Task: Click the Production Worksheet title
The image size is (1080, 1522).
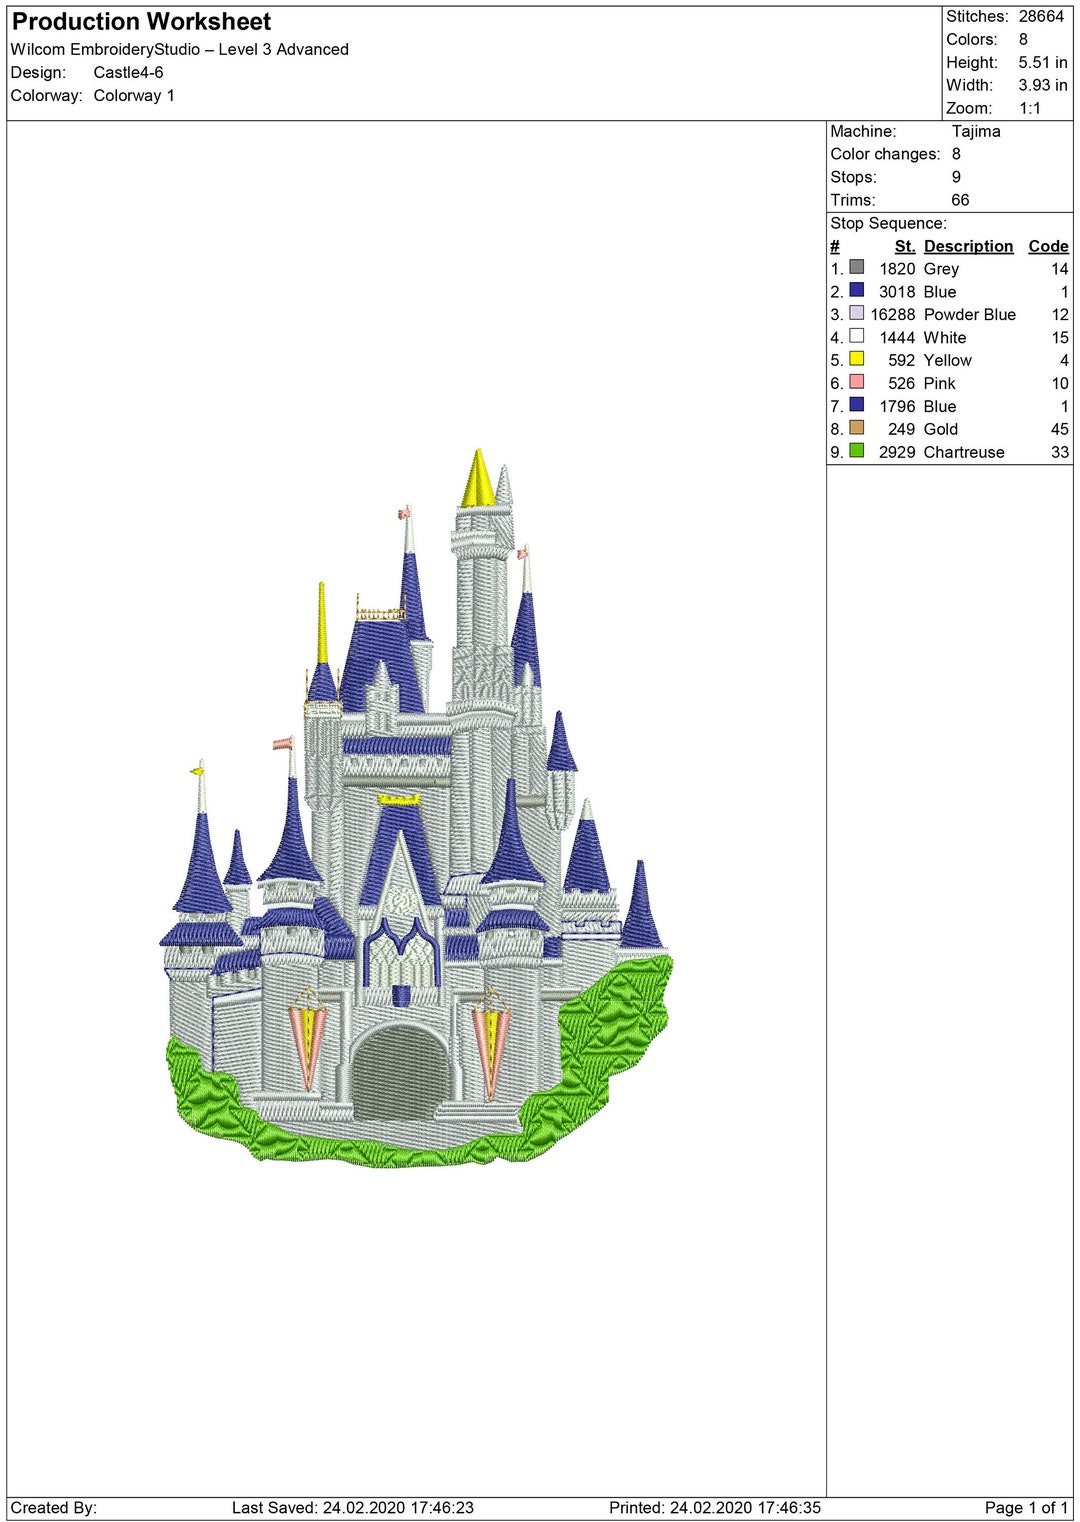Action: point(140,21)
